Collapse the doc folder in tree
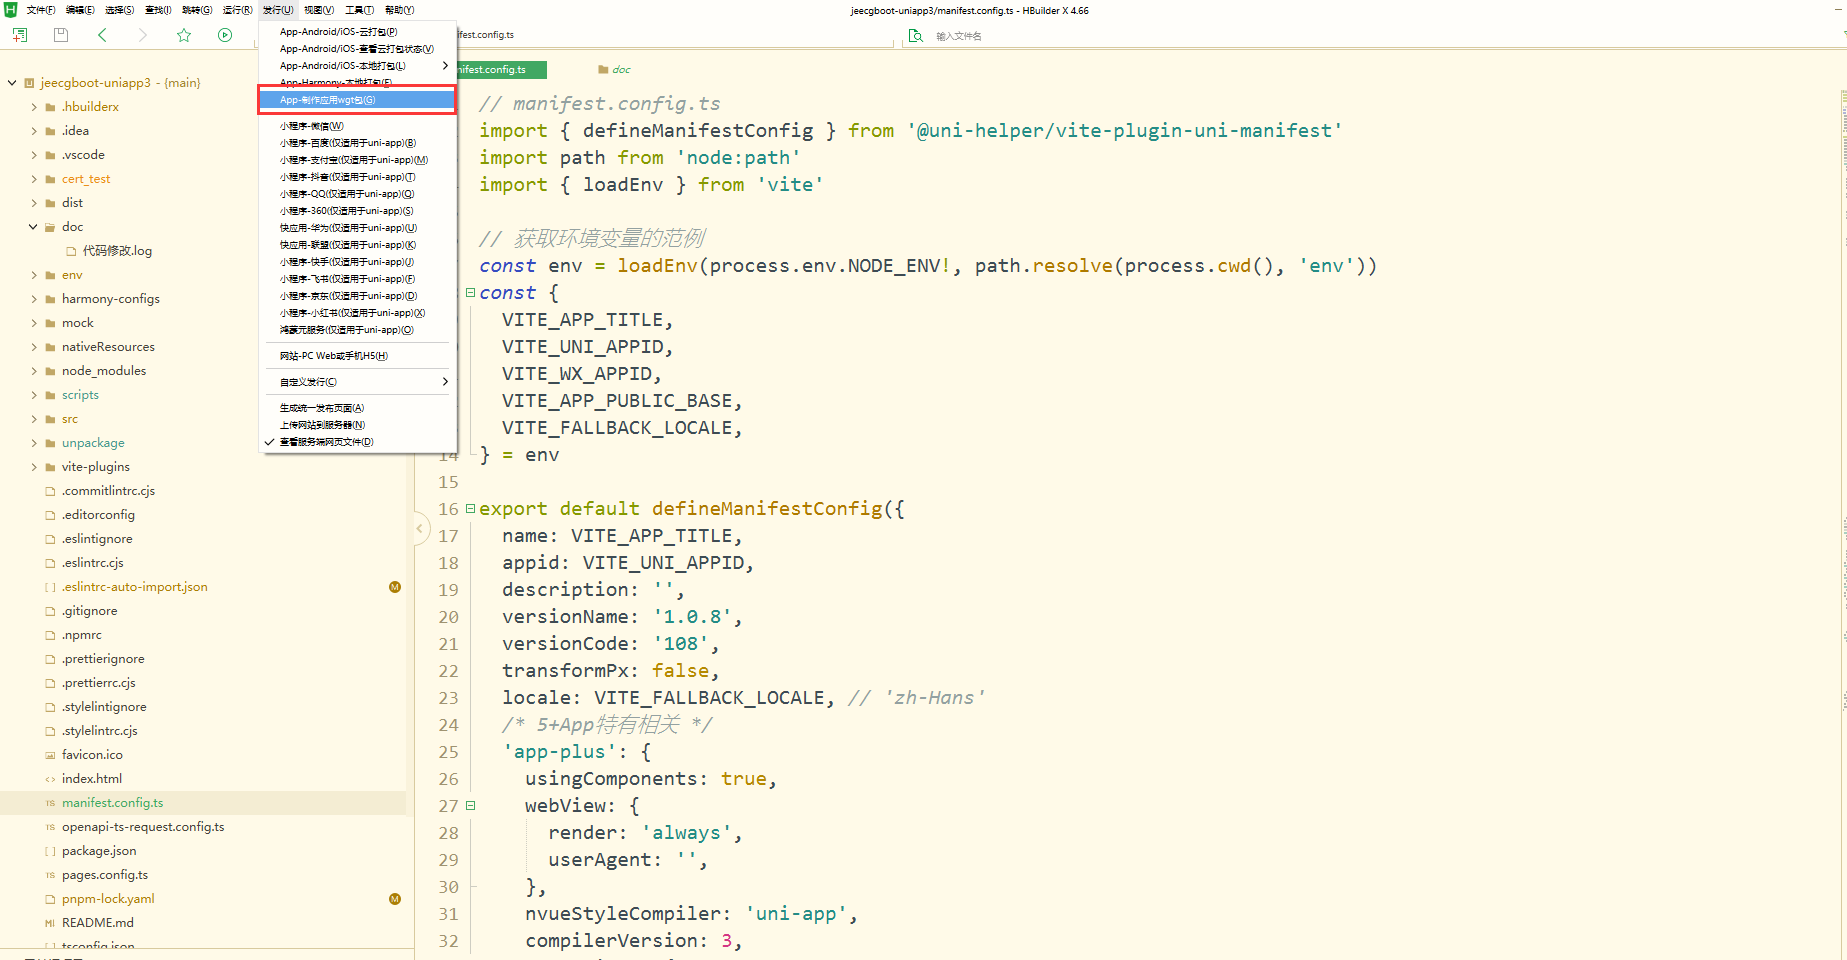 [x=34, y=227]
